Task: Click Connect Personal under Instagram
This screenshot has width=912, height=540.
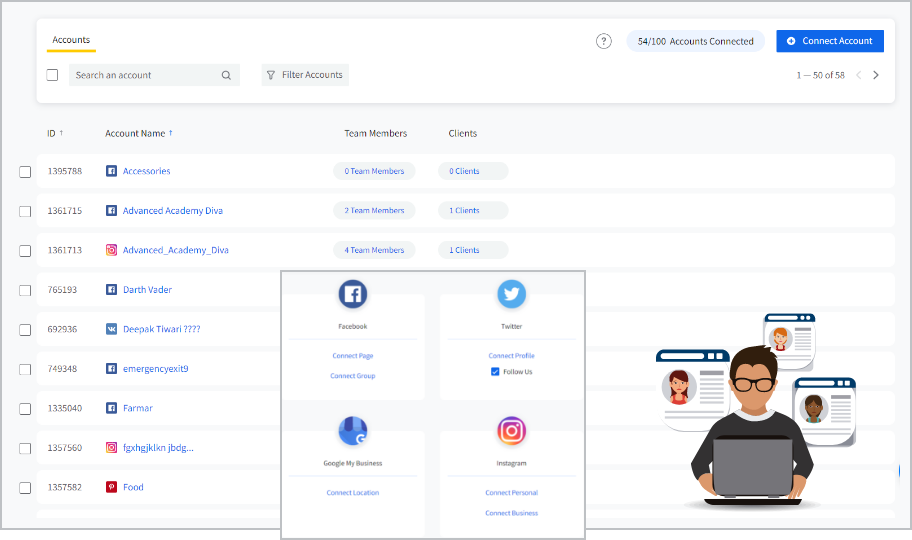Action: pyautogui.click(x=512, y=493)
